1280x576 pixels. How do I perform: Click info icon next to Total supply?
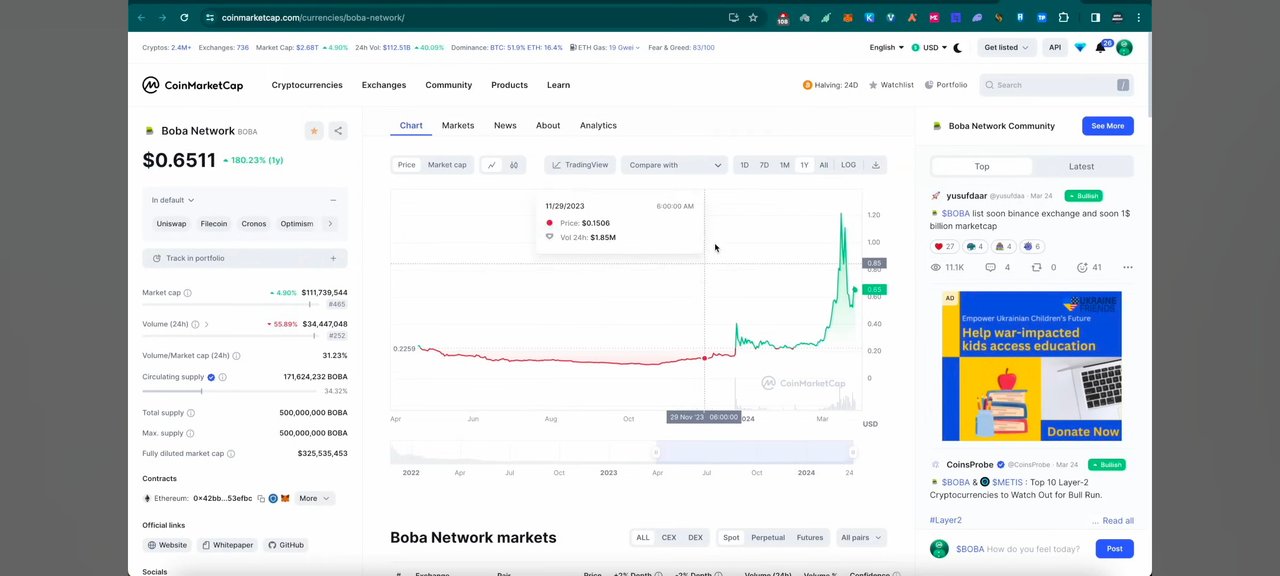click(191, 413)
